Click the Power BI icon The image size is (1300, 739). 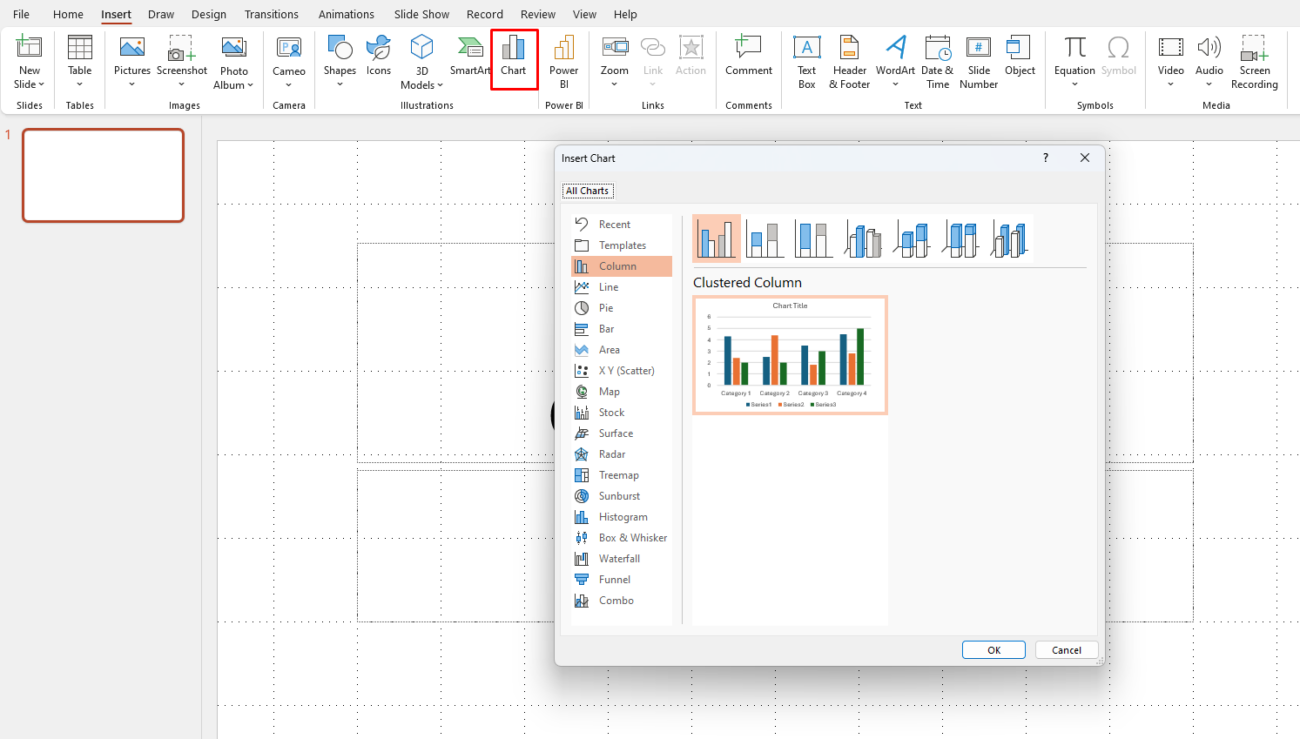564,47
